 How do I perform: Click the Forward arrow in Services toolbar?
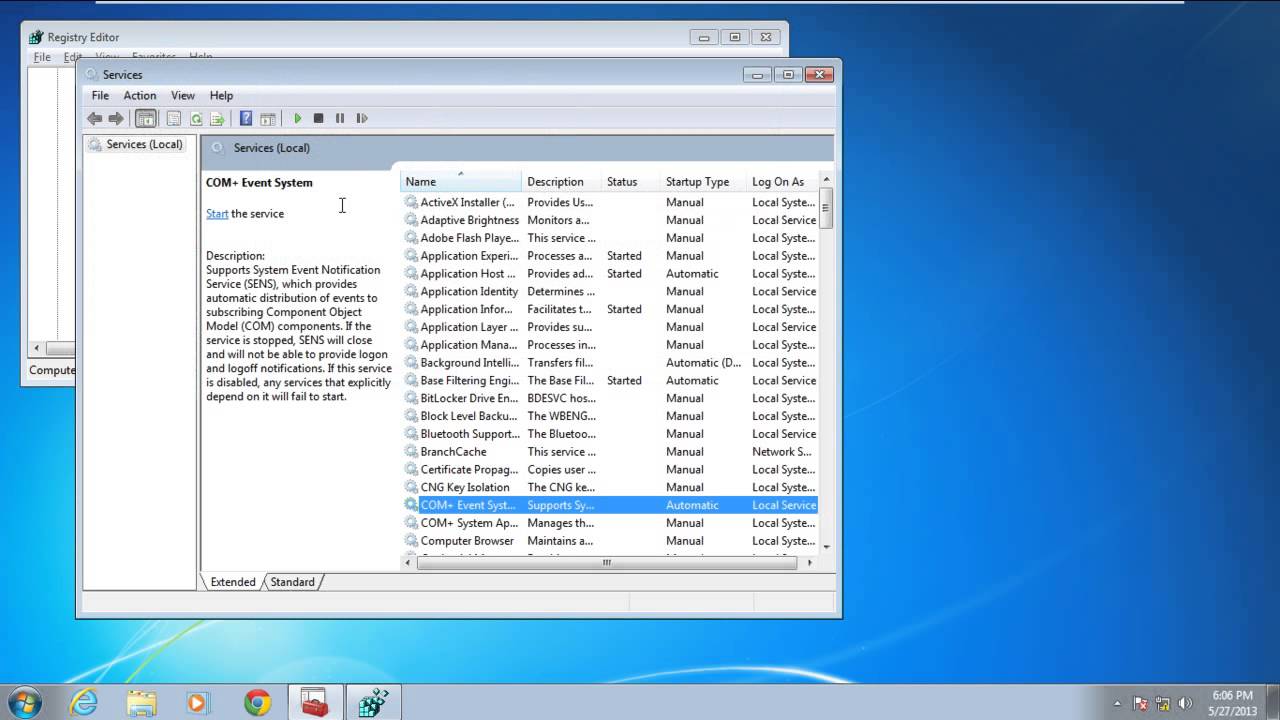[116, 118]
